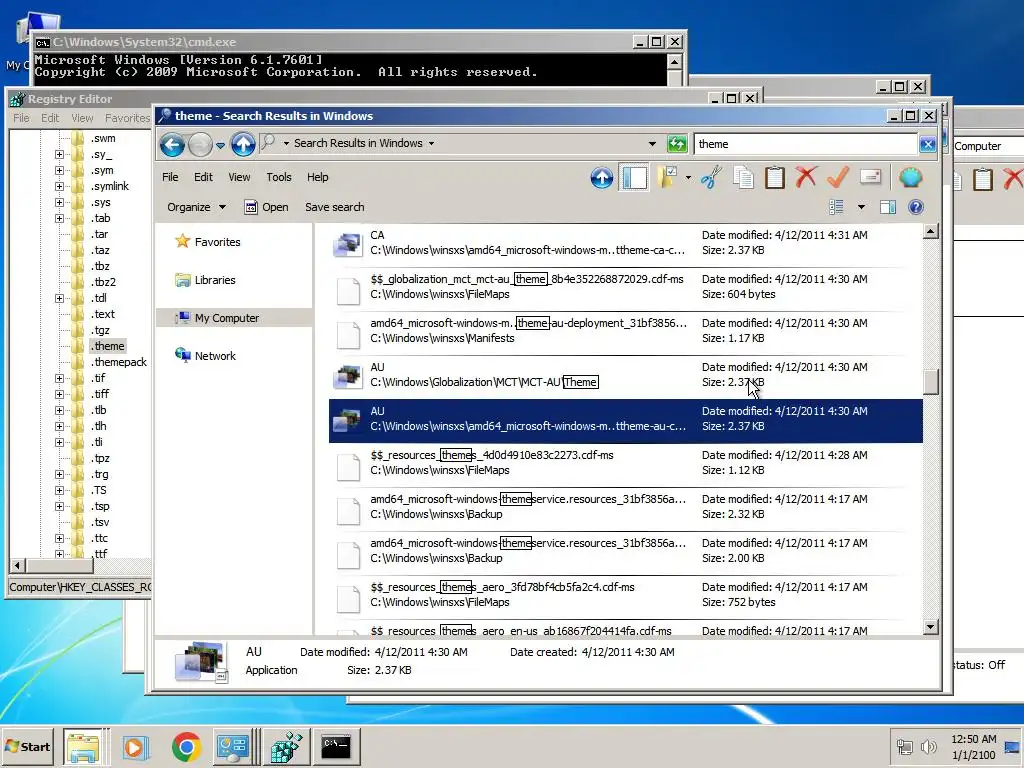This screenshot has height=768, width=1024.
Task: Open dropdown after Search Results in Windows
Action: 431,144
